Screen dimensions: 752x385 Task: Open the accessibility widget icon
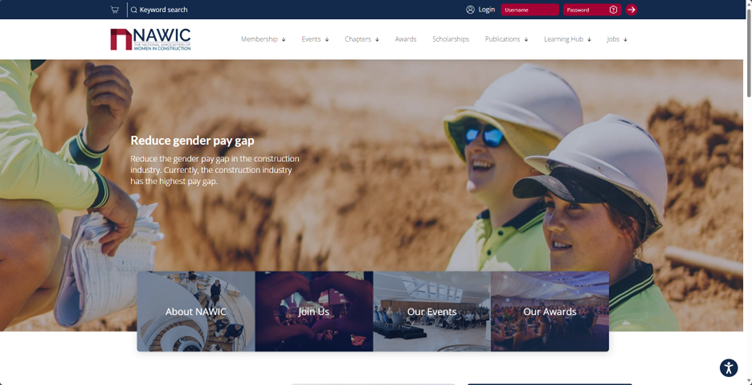pyautogui.click(x=728, y=368)
